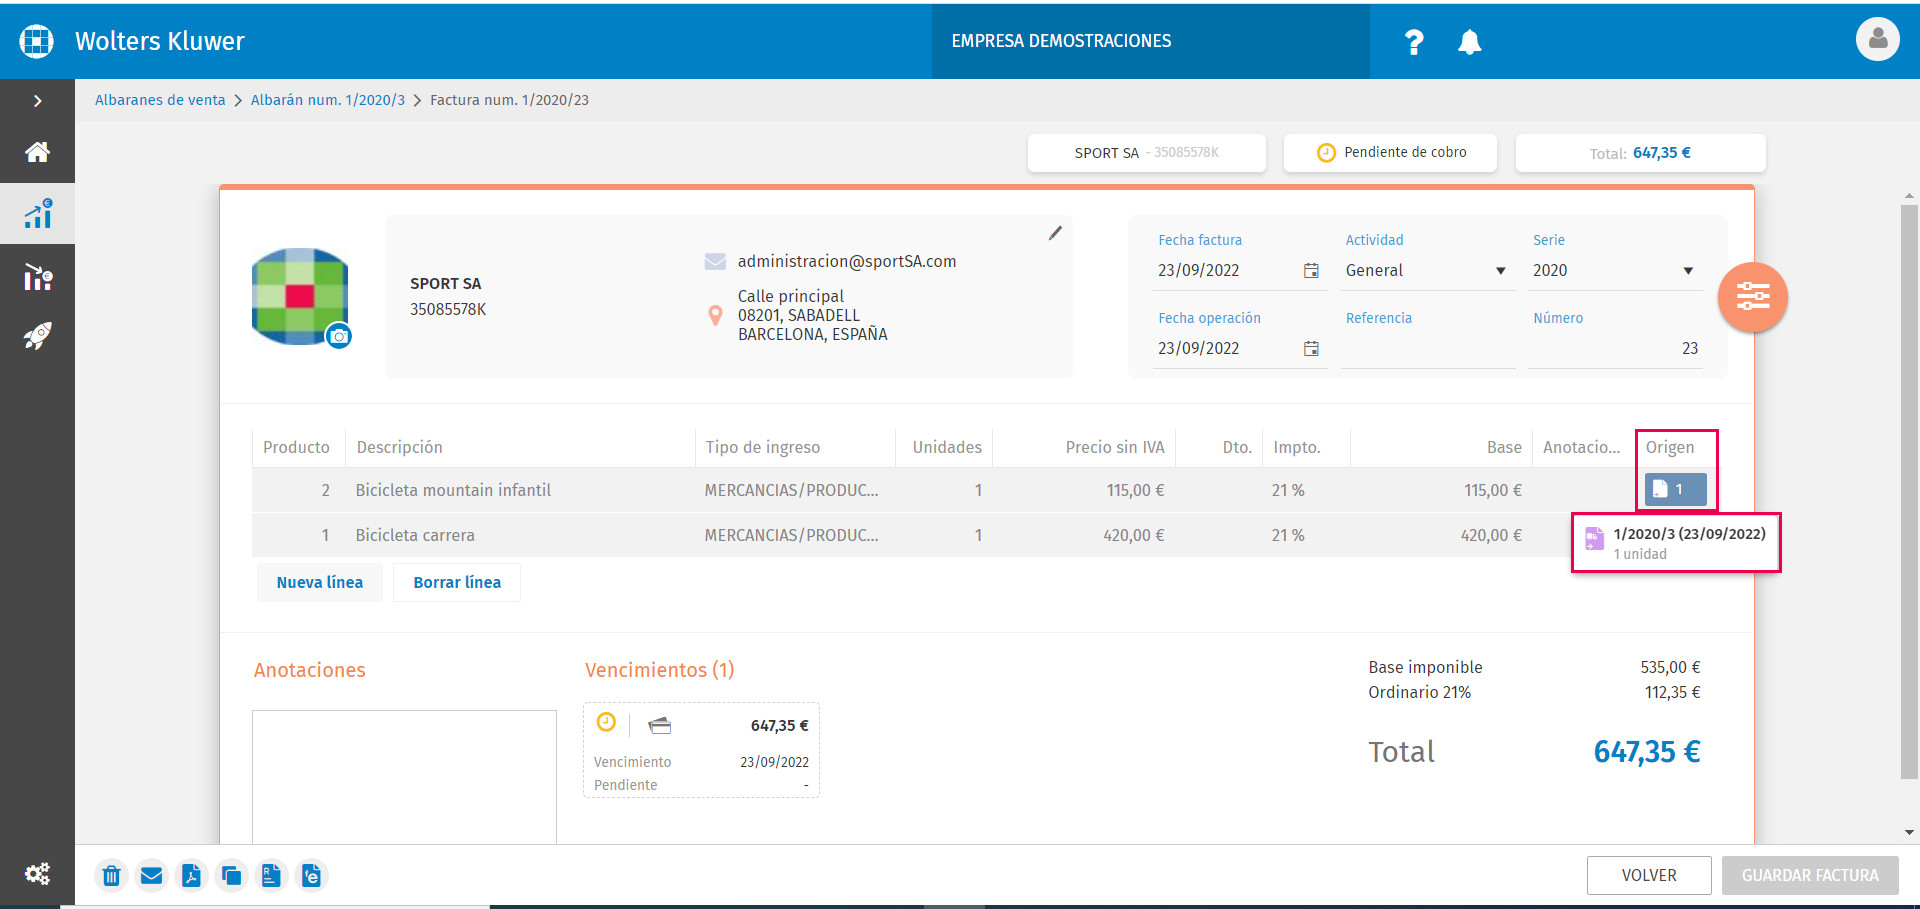Select the Bicicleta carrera line description

[x=415, y=535]
